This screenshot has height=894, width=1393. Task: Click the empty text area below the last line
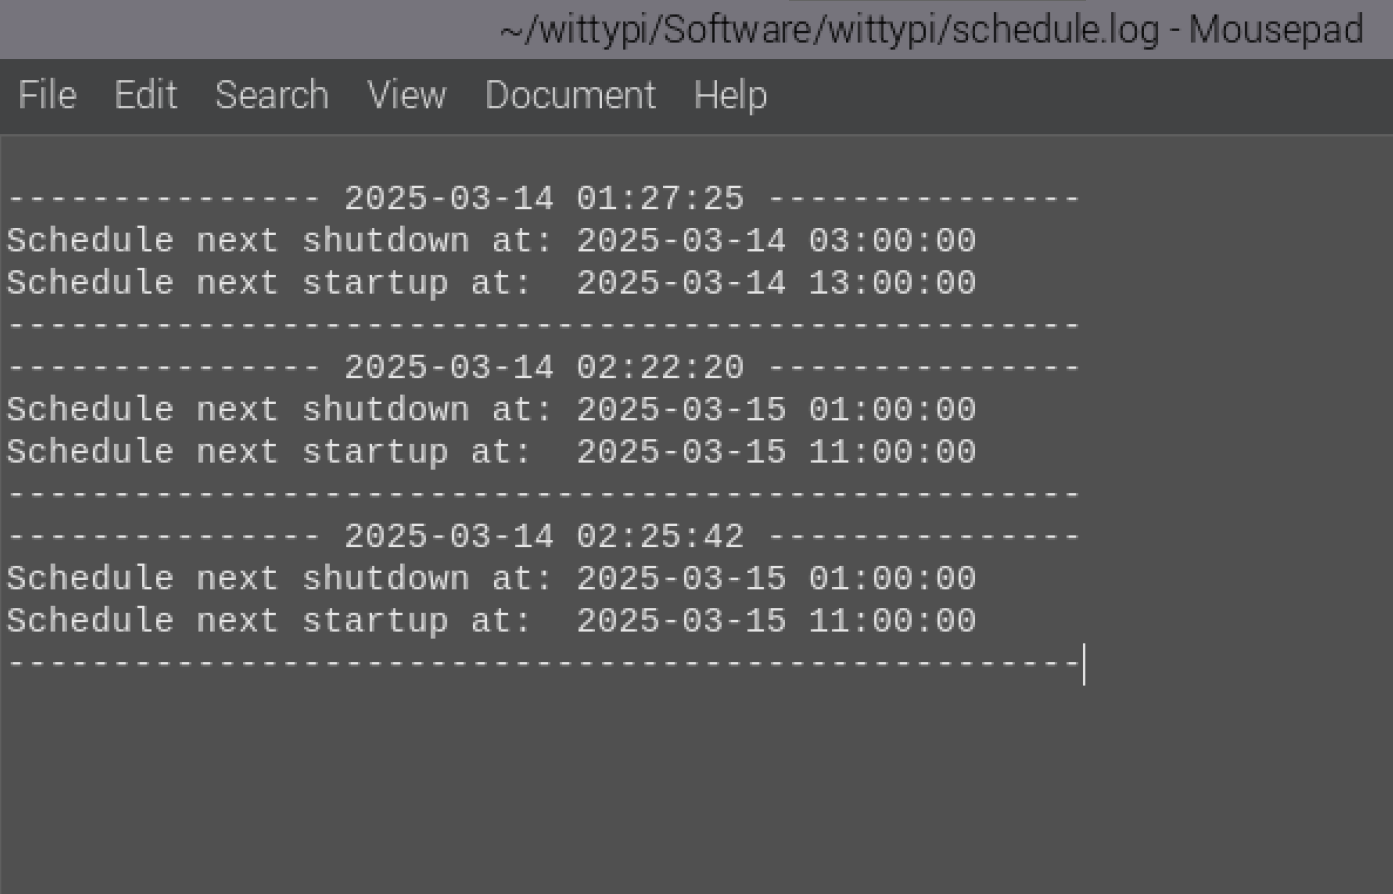pos(600,780)
